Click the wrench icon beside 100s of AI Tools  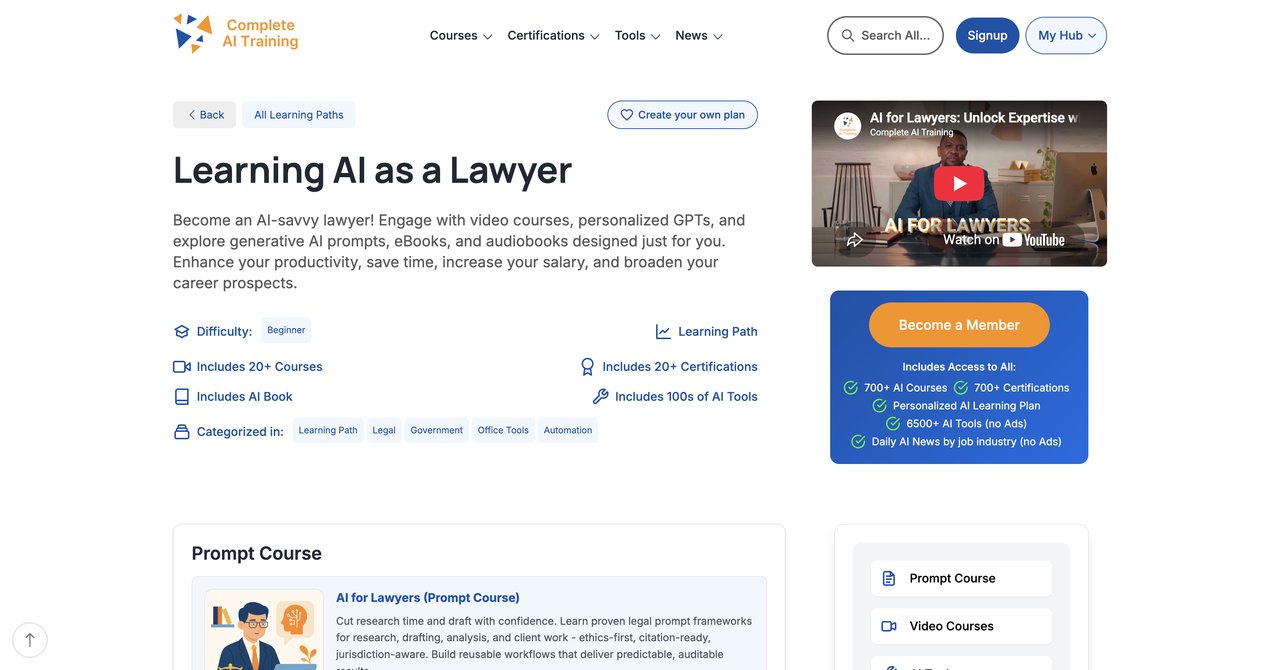pos(600,397)
